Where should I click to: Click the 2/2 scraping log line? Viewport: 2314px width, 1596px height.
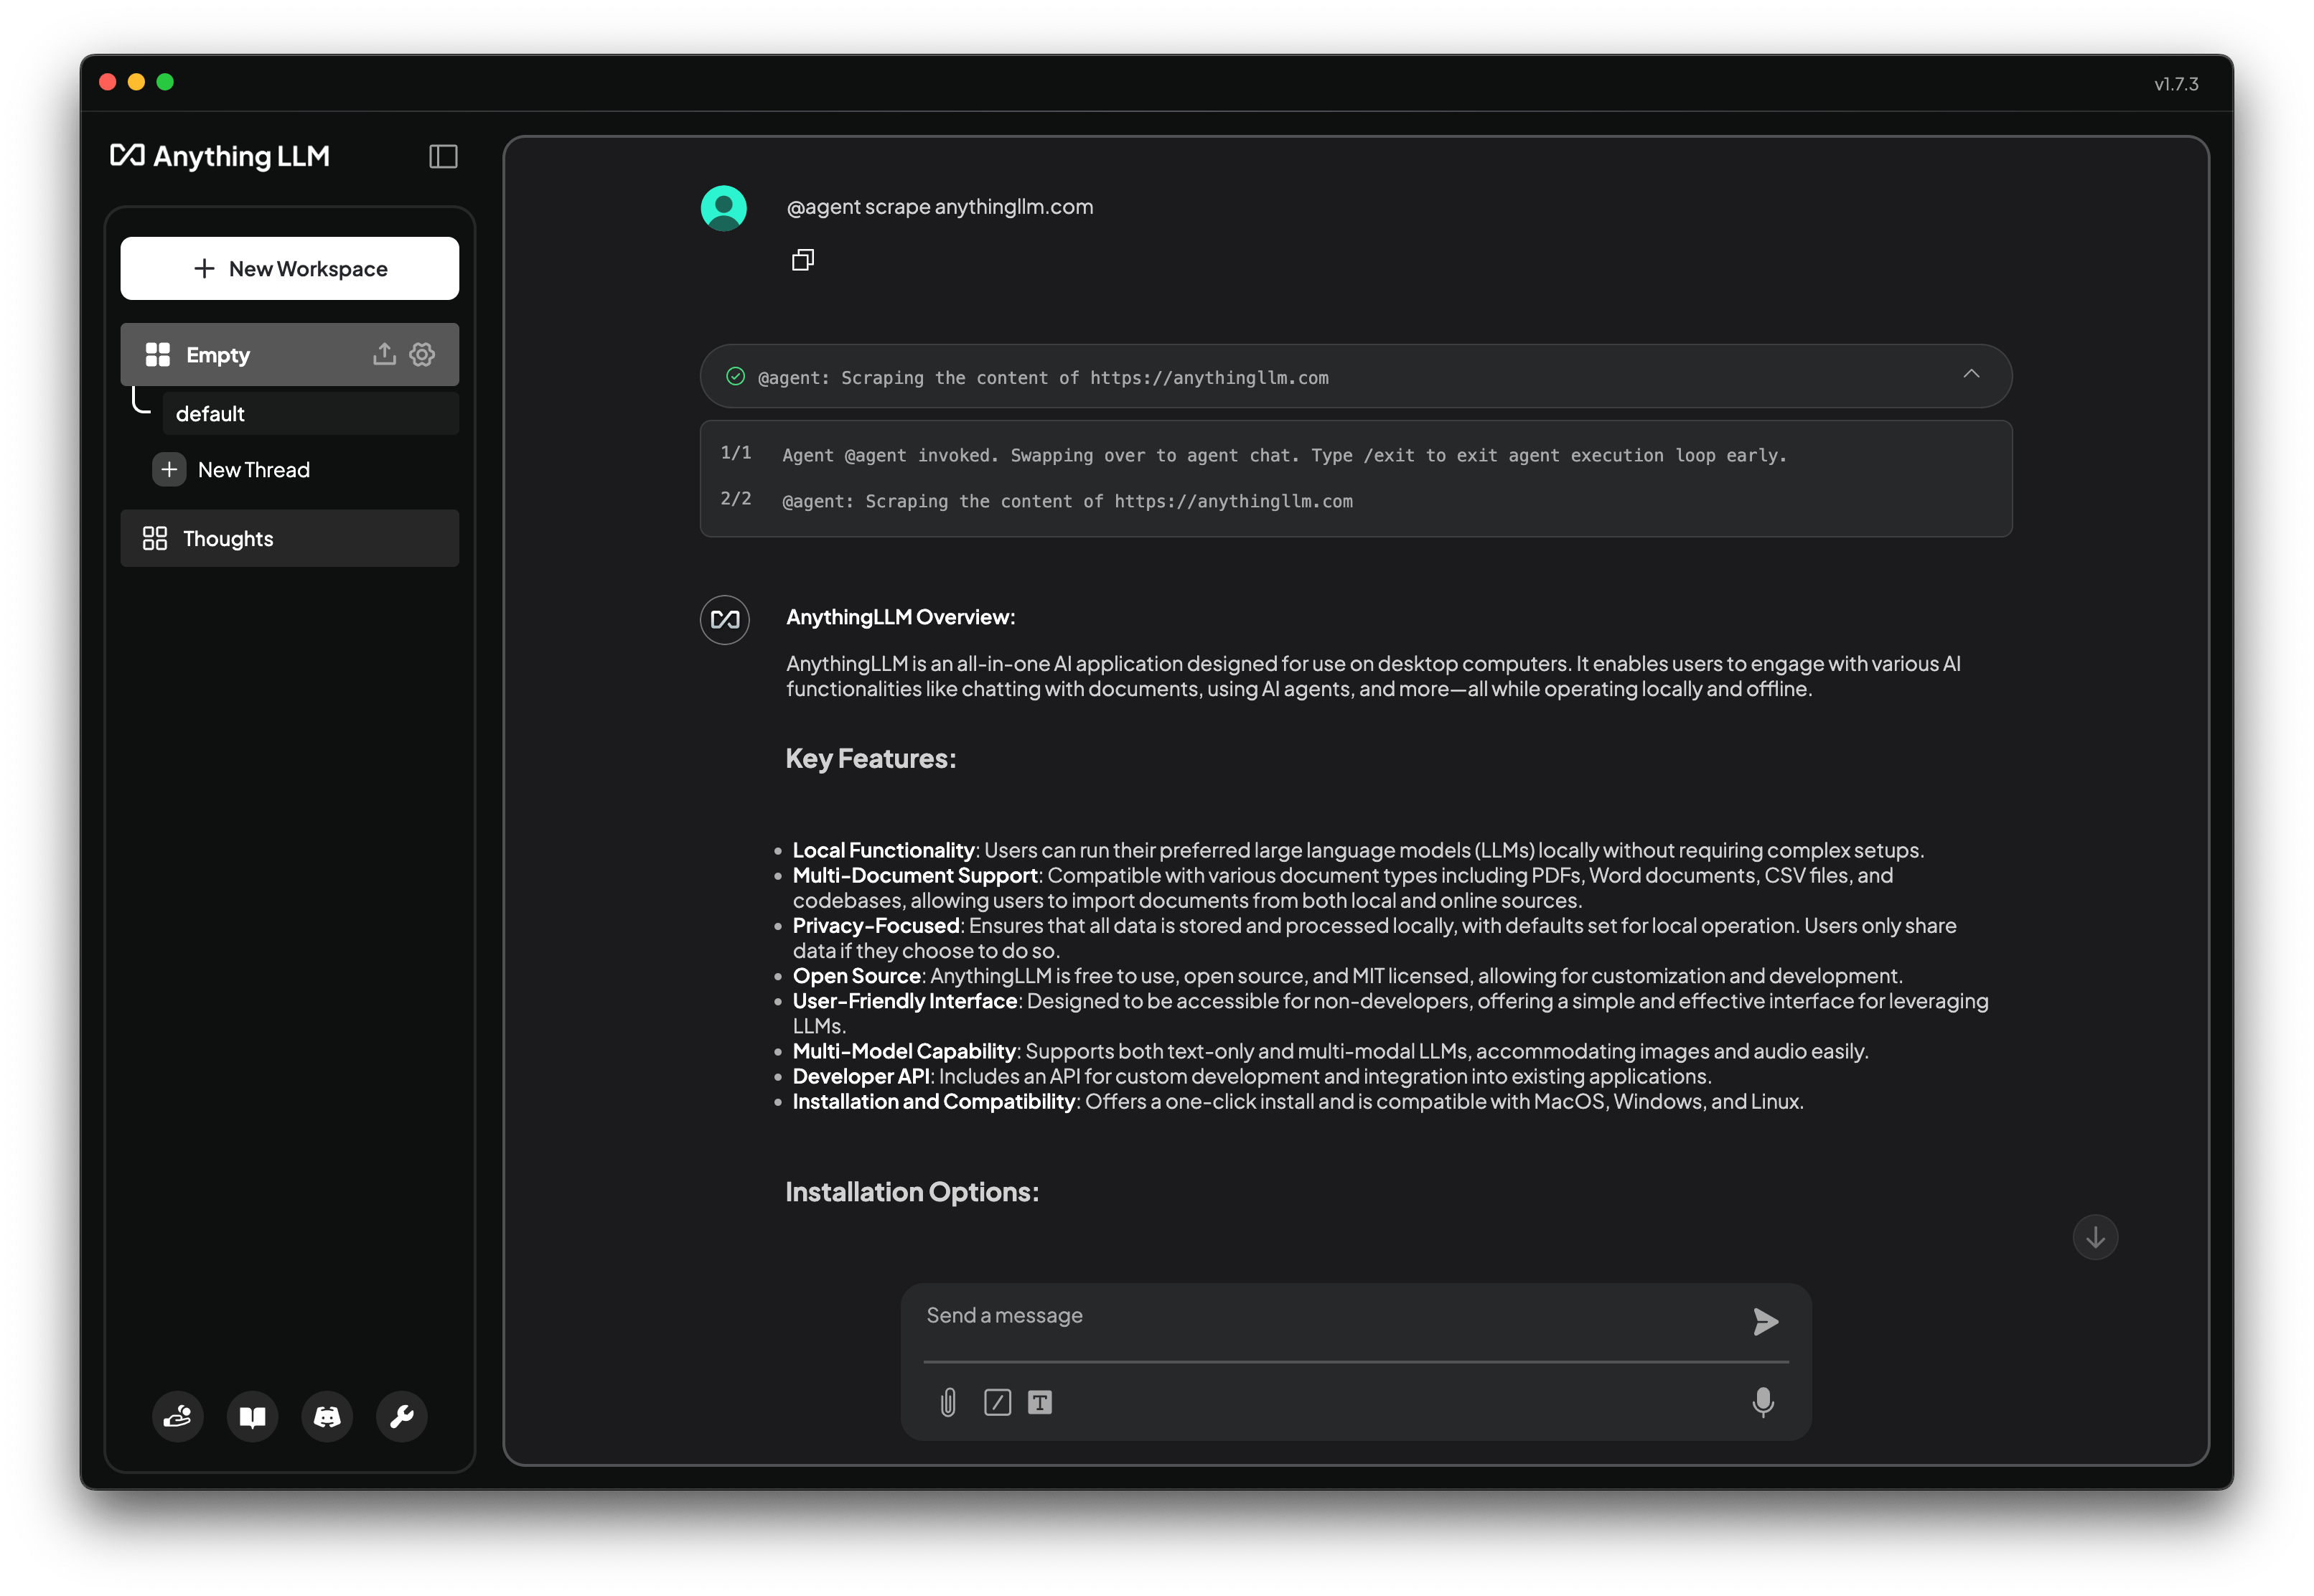1067,501
